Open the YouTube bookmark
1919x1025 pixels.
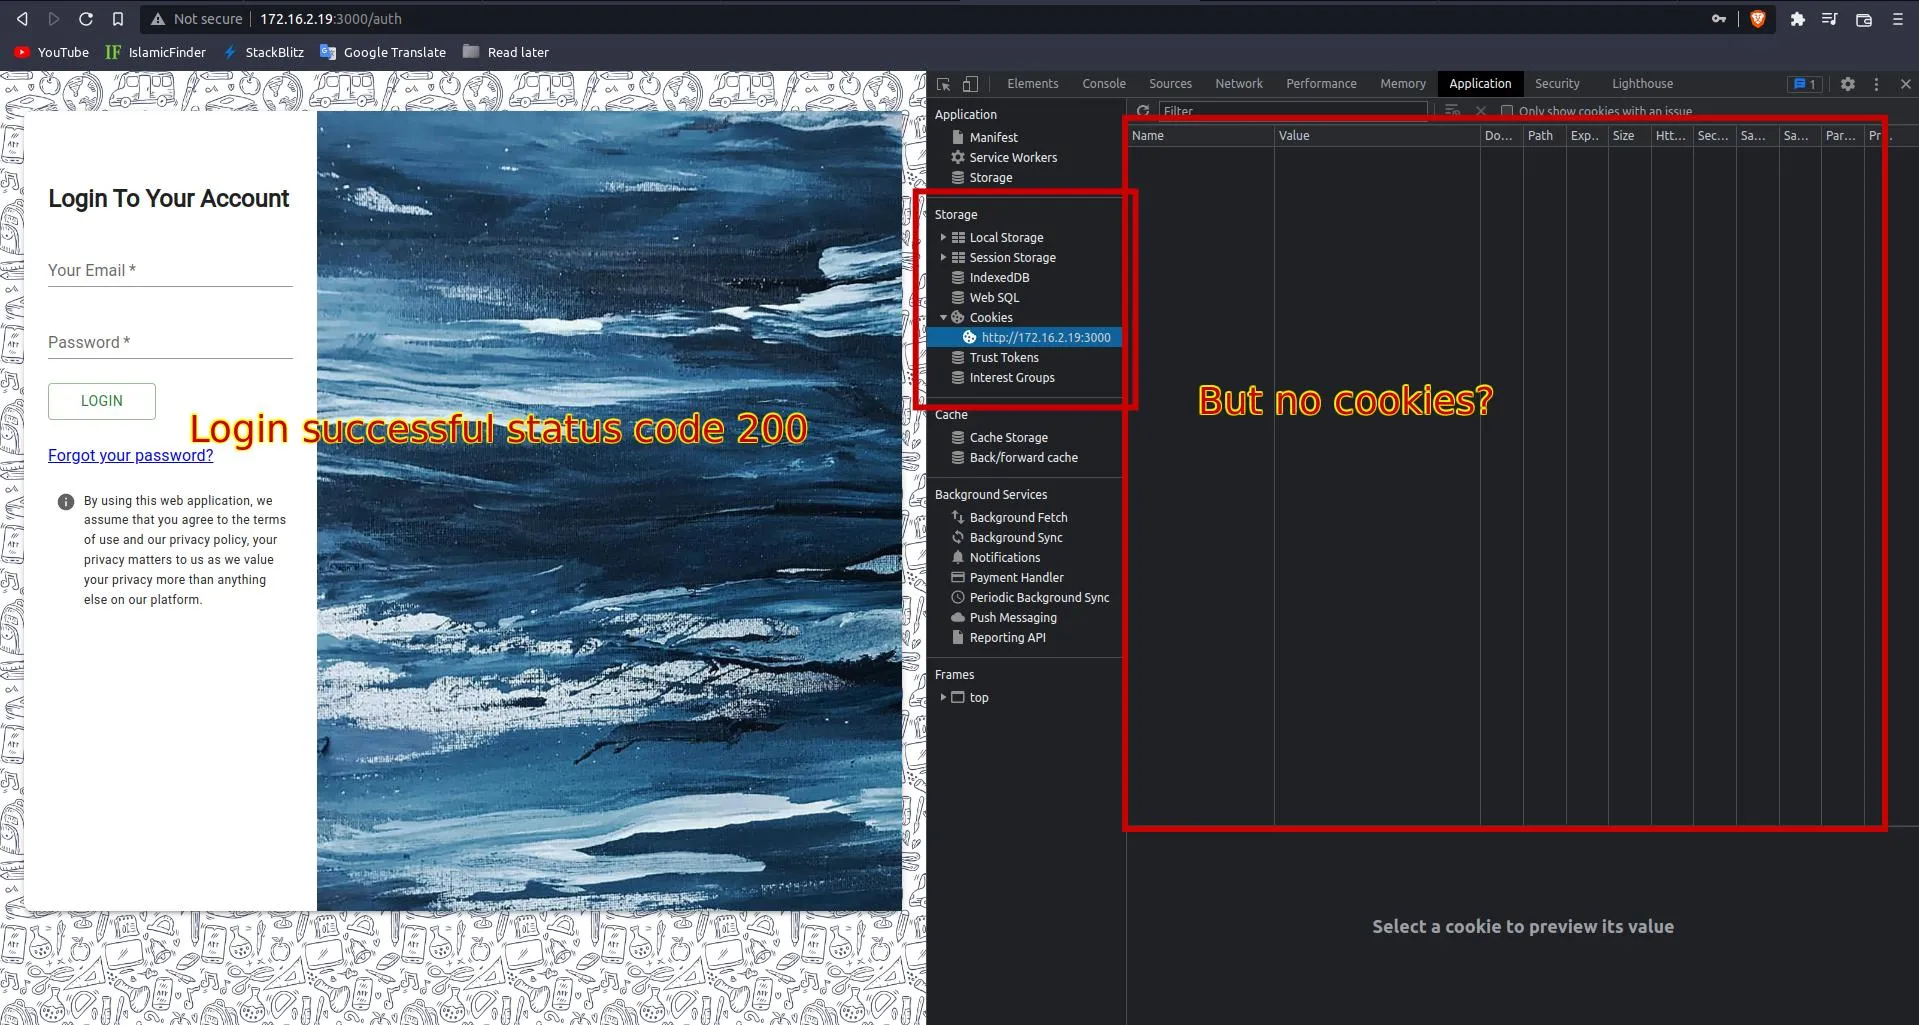pyautogui.click(x=52, y=52)
